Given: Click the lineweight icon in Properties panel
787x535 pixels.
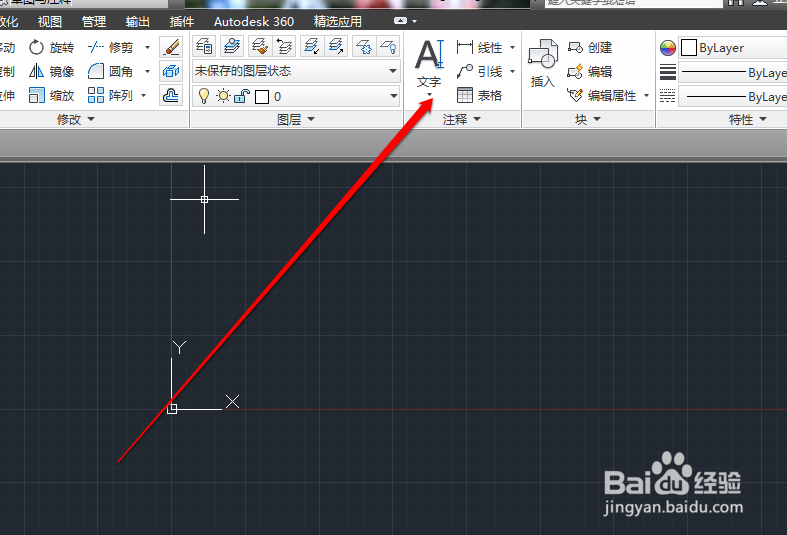Looking at the screenshot, I should click(x=668, y=72).
